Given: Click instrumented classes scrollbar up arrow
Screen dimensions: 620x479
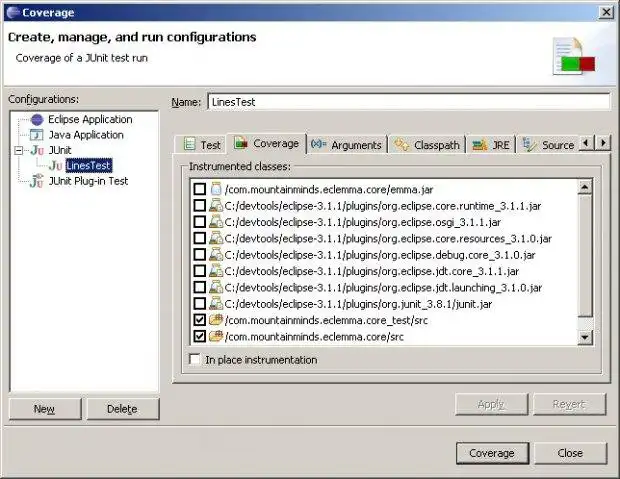Looking at the screenshot, I should [585, 187].
